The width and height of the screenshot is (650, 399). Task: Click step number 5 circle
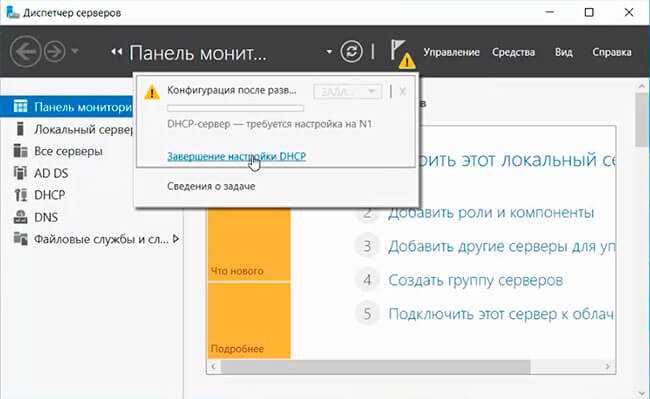coord(367,314)
